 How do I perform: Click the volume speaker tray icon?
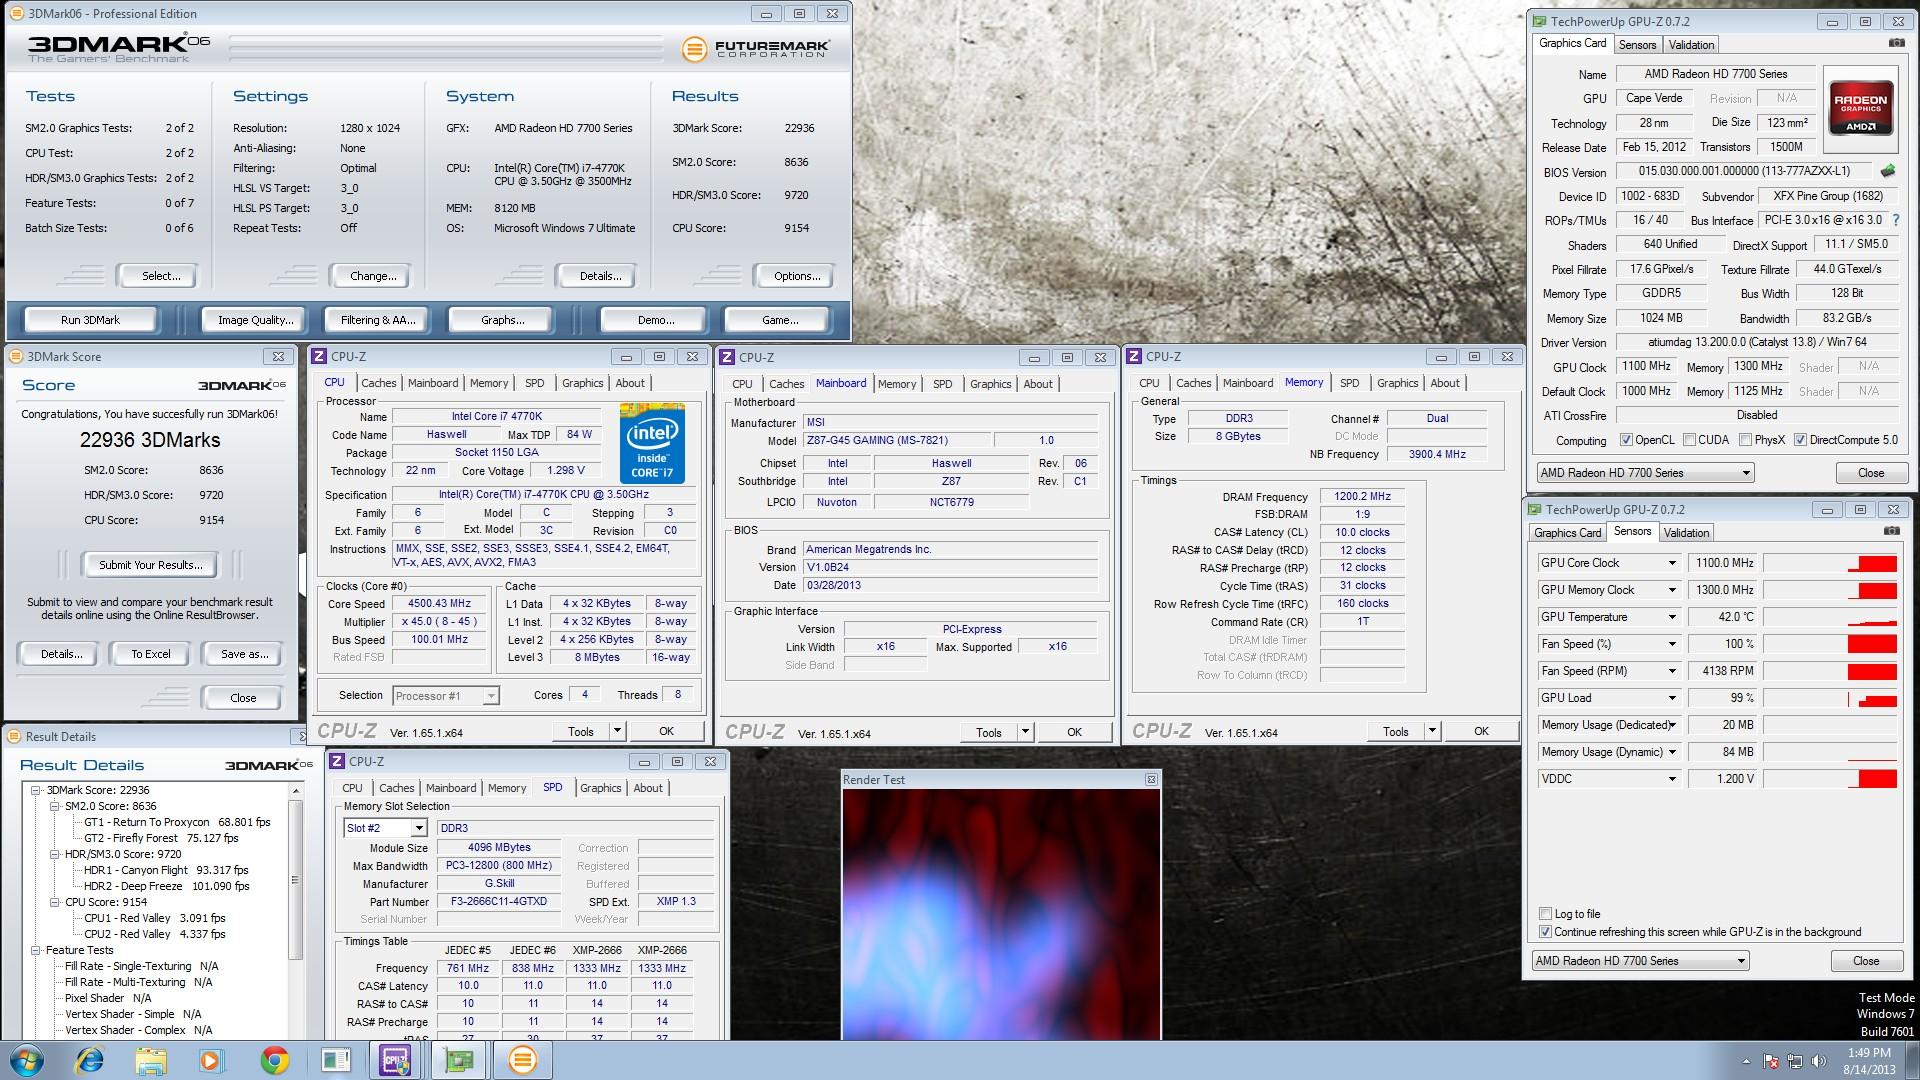point(1819,1061)
